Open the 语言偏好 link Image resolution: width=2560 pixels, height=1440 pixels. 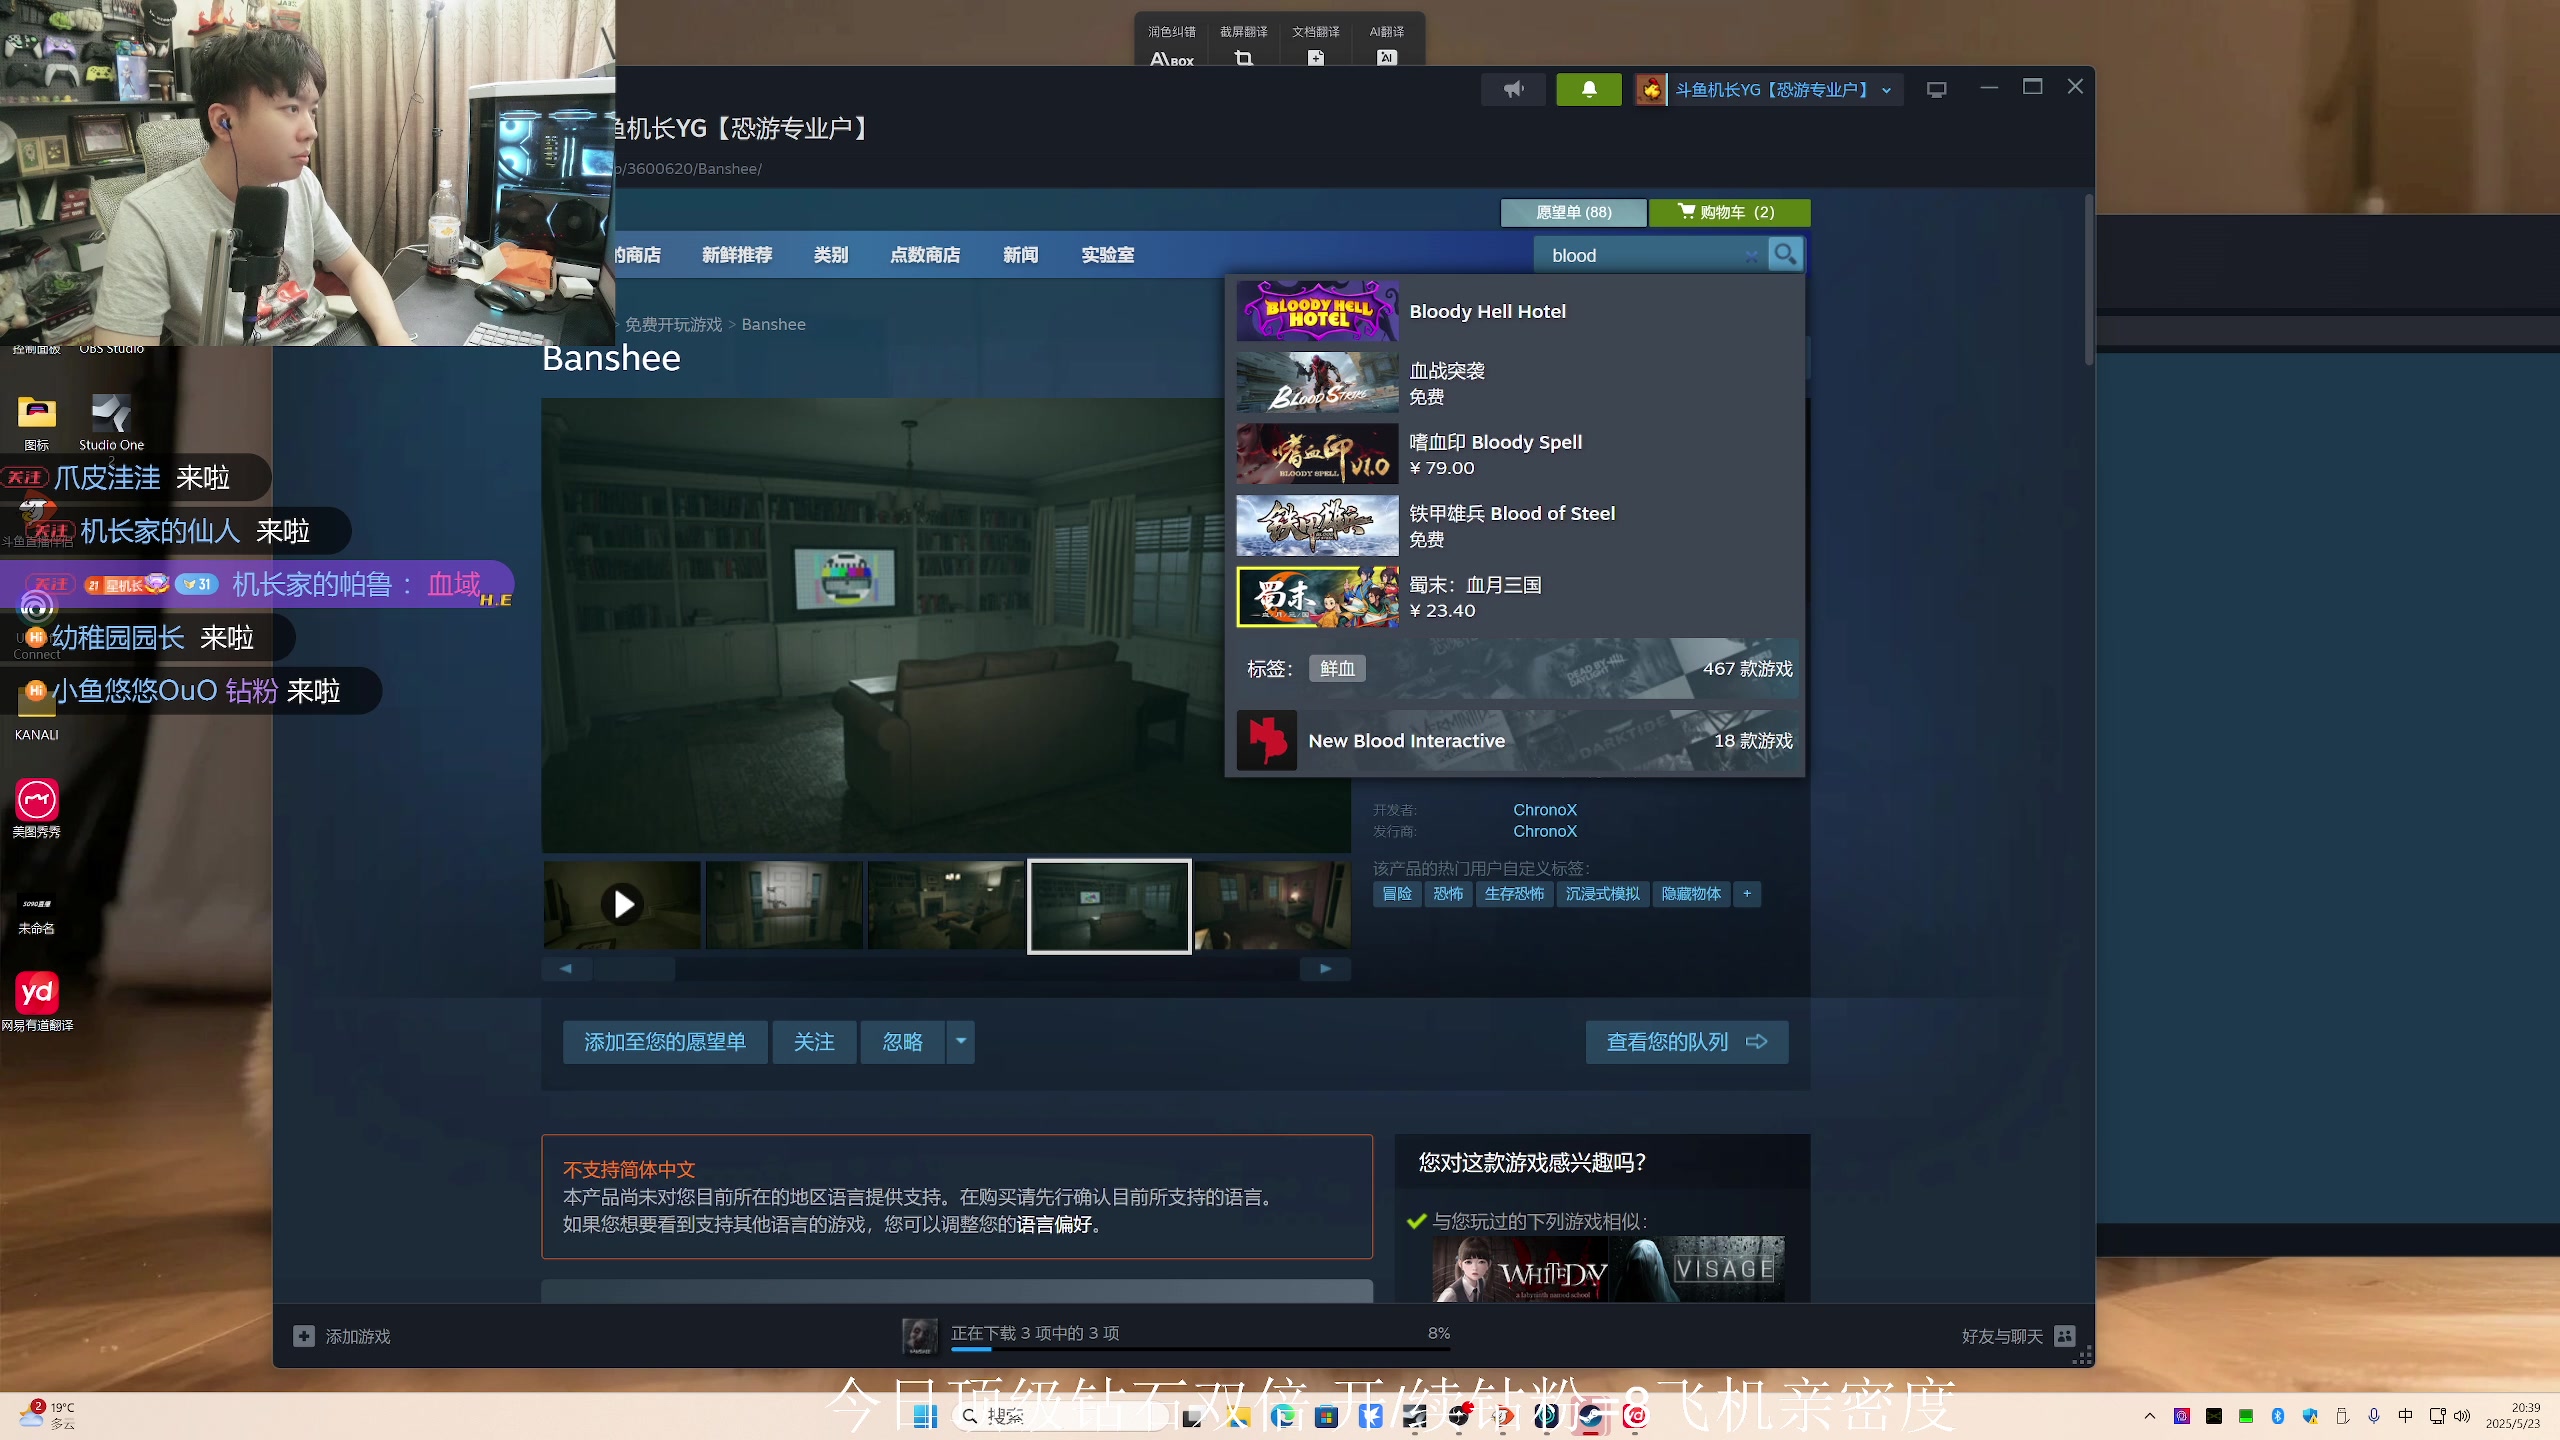click(x=1054, y=1224)
